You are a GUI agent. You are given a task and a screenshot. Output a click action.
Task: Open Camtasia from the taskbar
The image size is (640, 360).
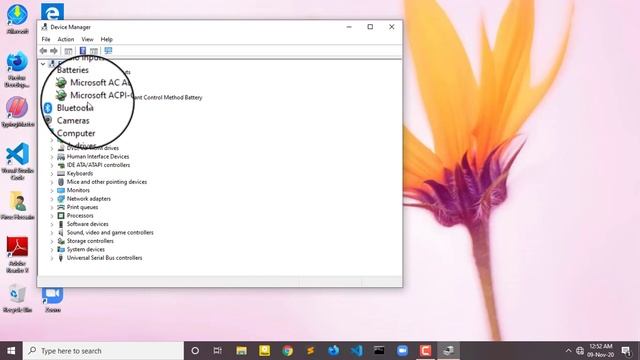click(x=425, y=351)
